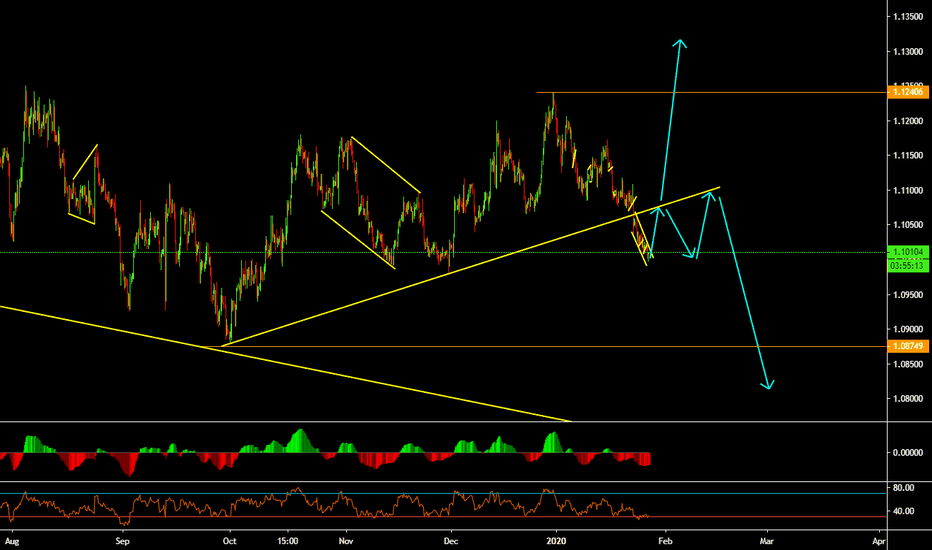Viewport: 932px width, 550px height.
Task: Click the Dec label on time axis
Action: pos(451,541)
